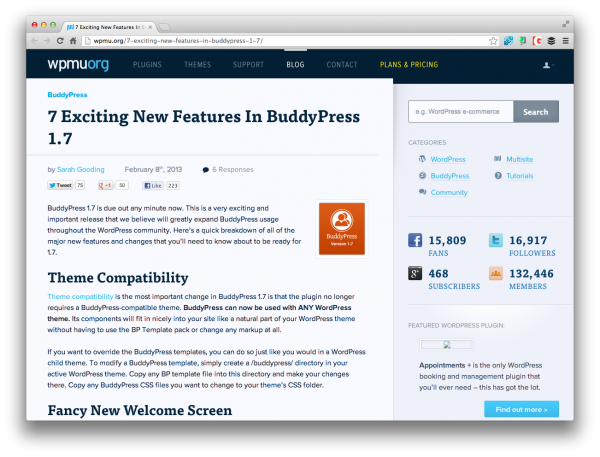This screenshot has width=600, height=457.
Task: Open the Plugins nav item
Action: point(147,65)
